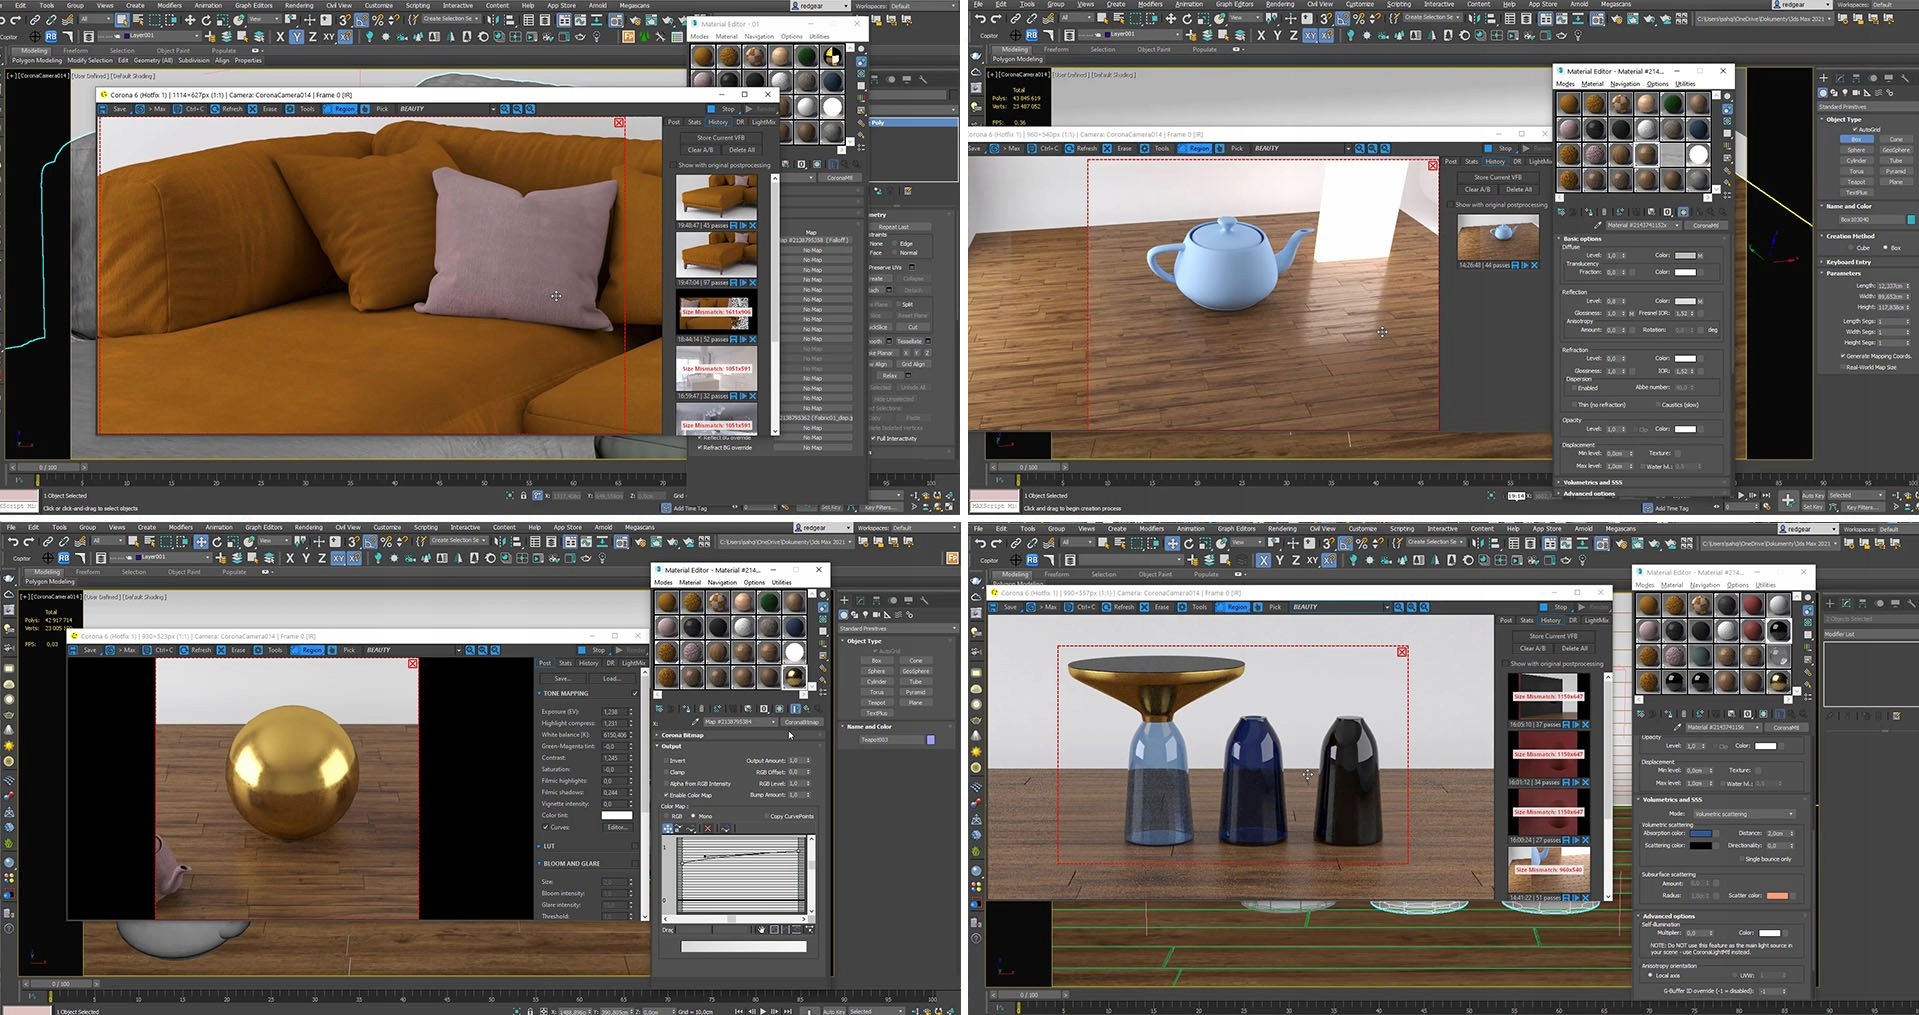
Task: Activate the Region tool in the sofa render window
Action: click(340, 109)
